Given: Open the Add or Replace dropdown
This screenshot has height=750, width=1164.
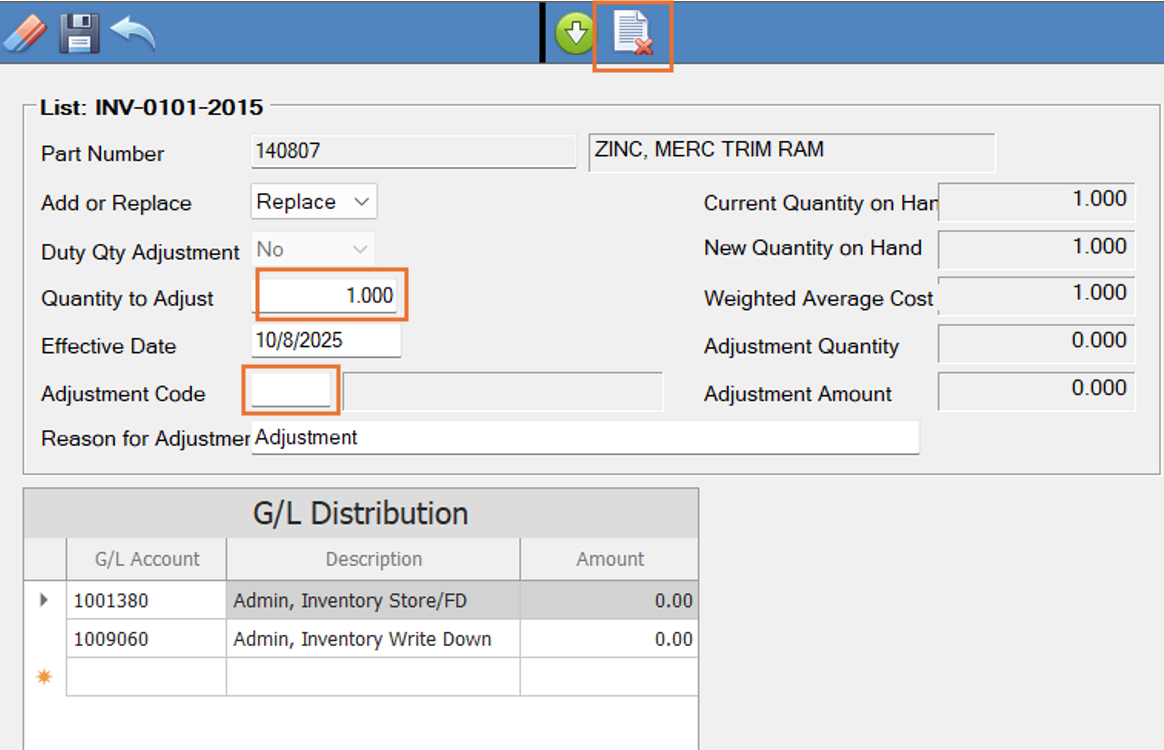Looking at the screenshot, I should (x=313, y=202).
